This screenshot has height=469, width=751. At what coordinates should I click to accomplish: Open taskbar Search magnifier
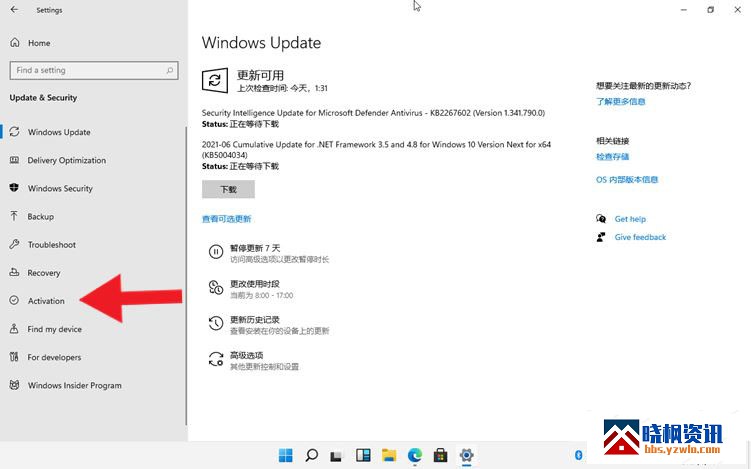click(x=311, y=455)
